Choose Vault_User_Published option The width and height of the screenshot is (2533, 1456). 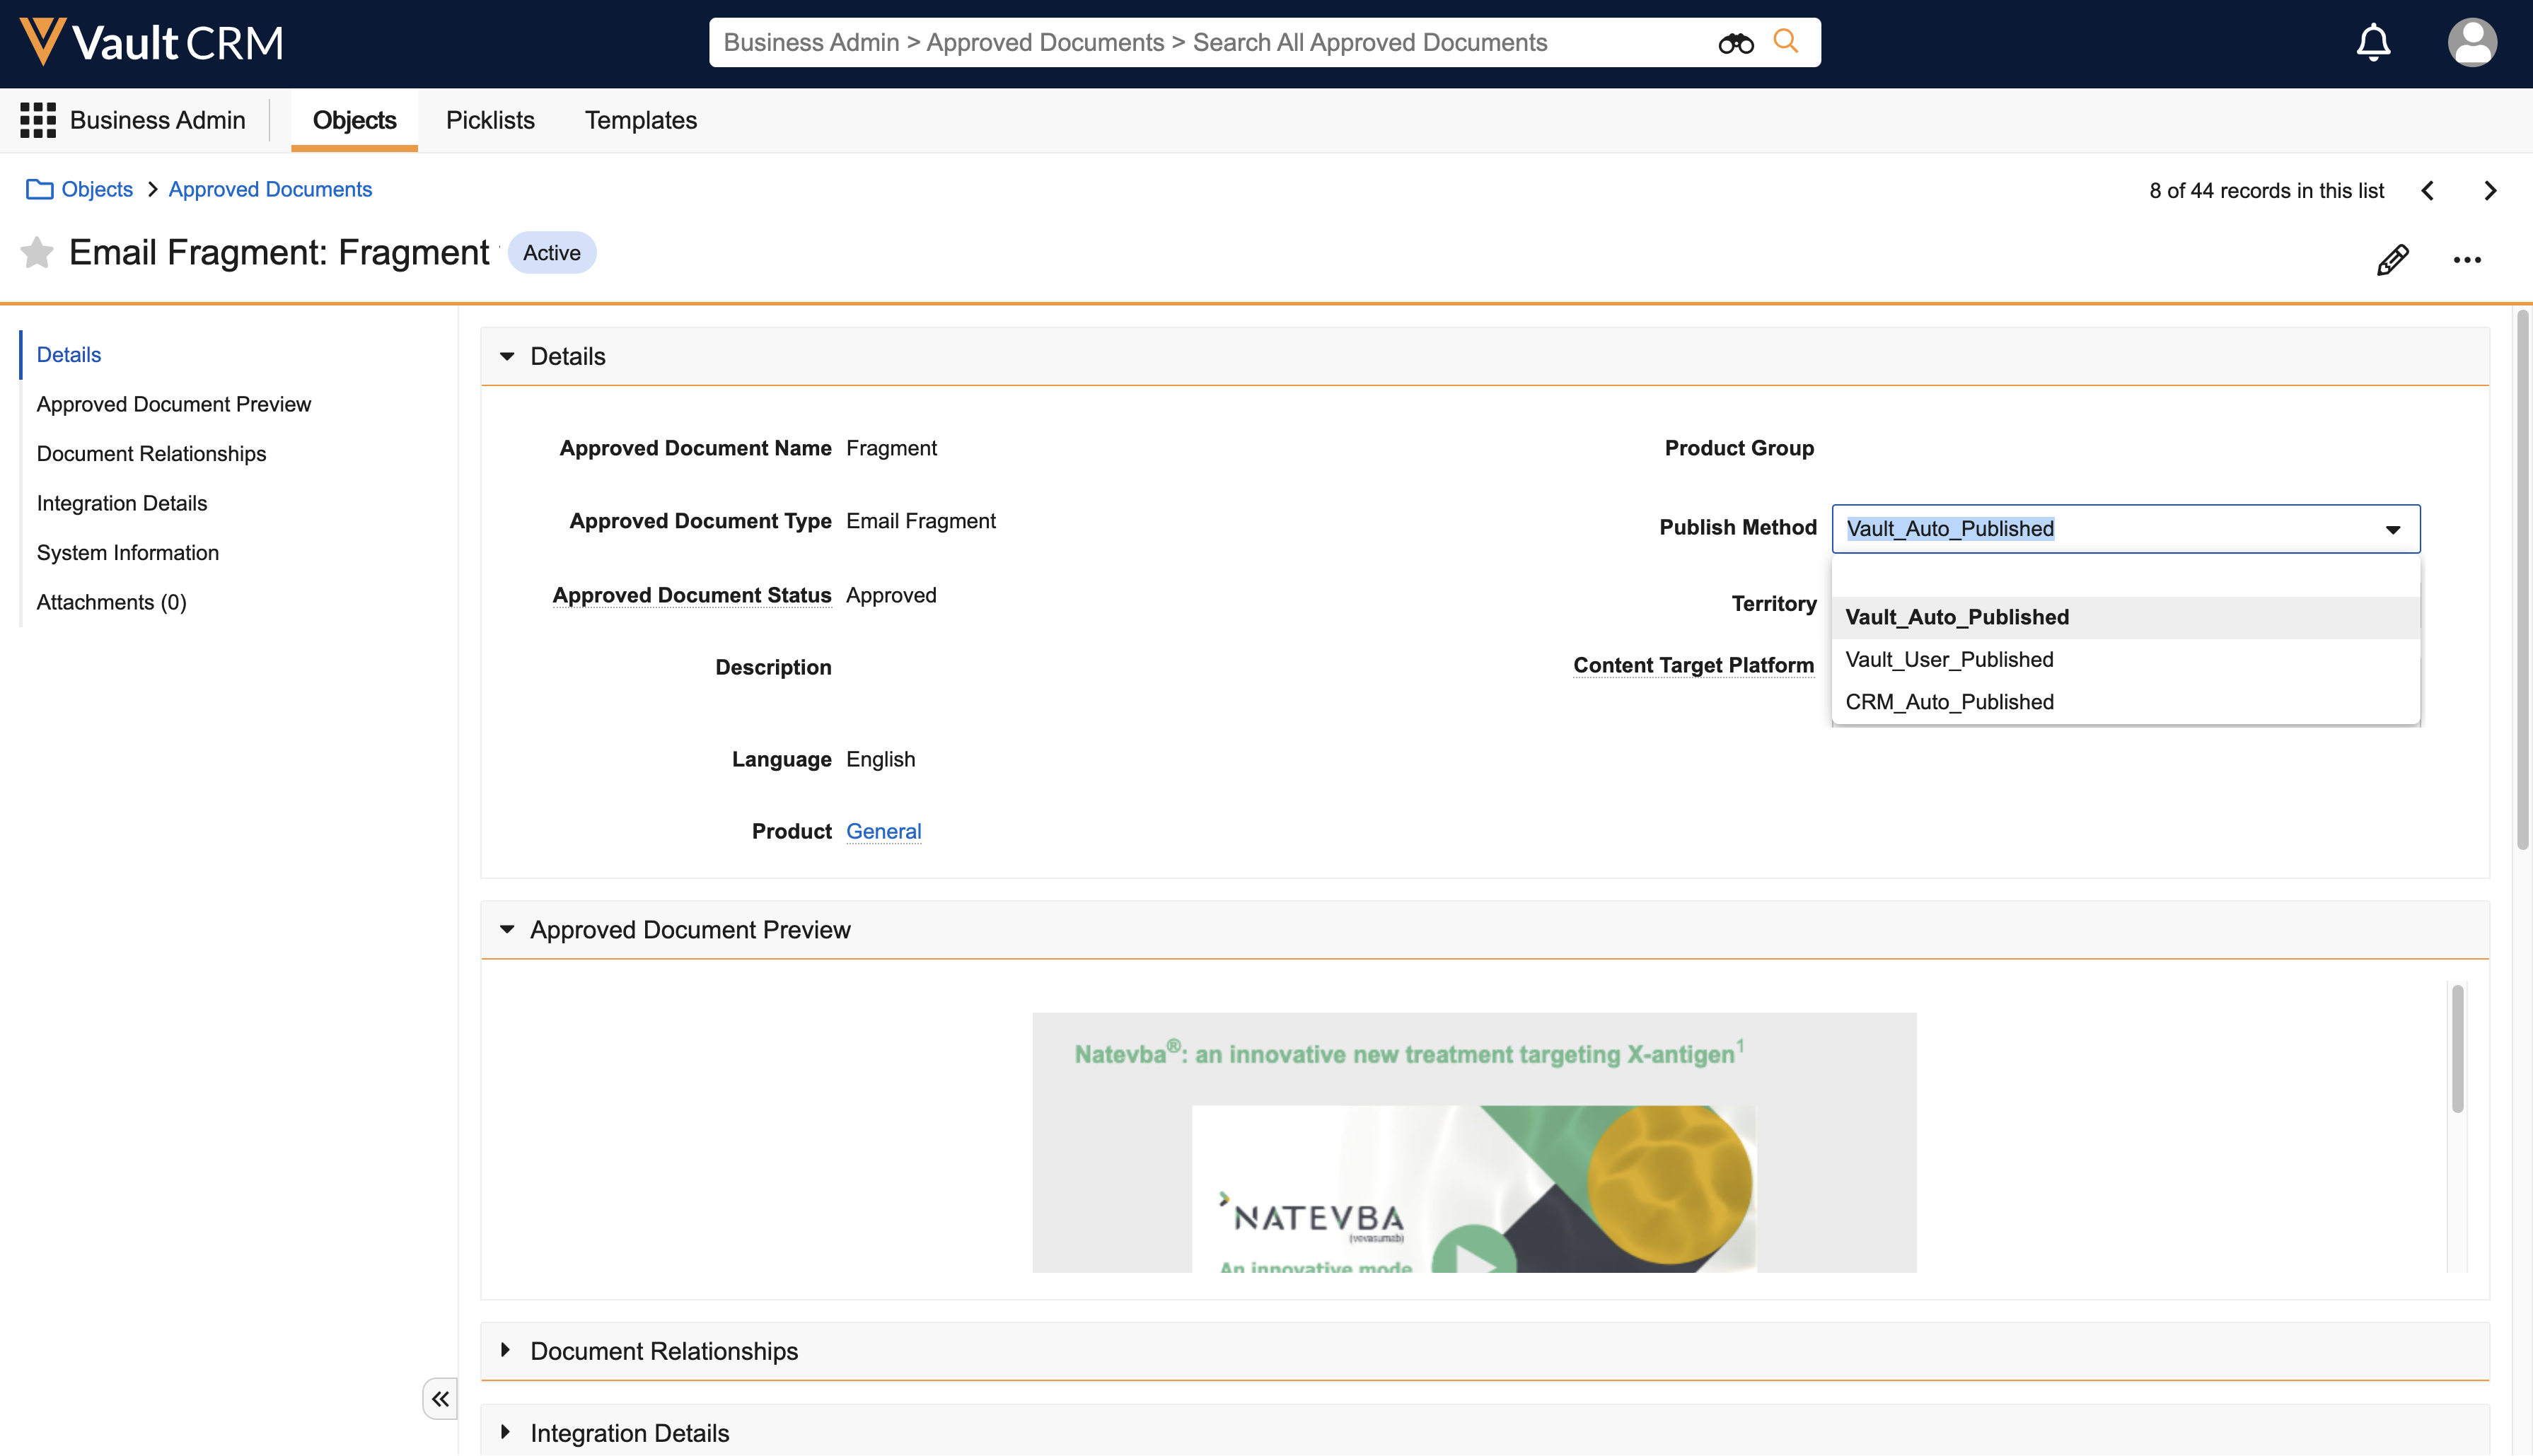coord(1949,660)
